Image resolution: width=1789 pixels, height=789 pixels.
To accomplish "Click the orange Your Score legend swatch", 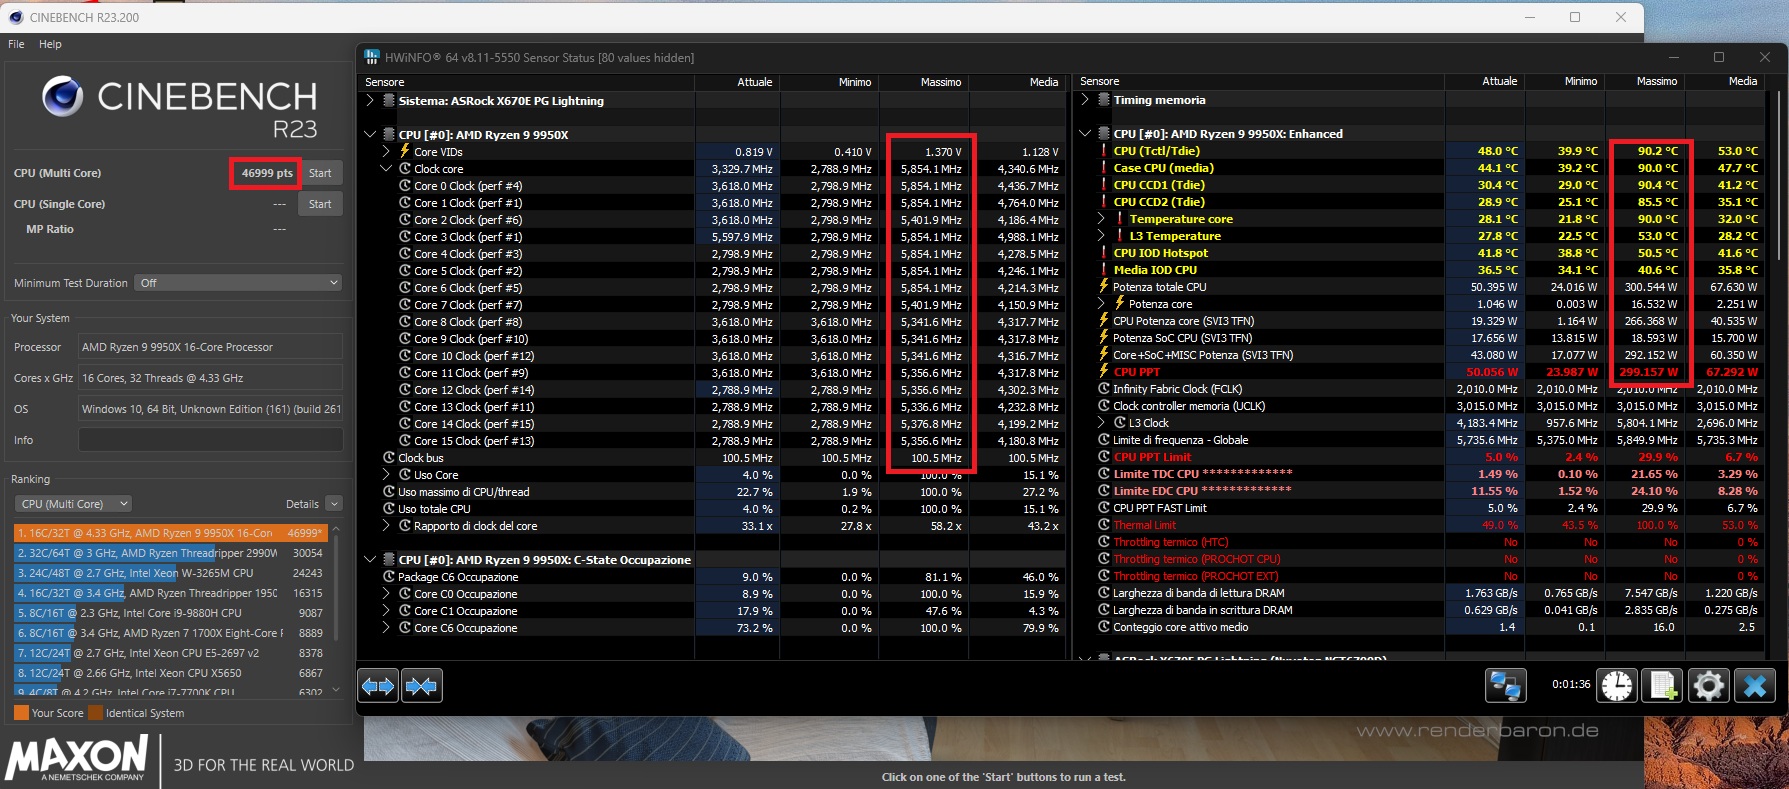I will coord(21,713).
